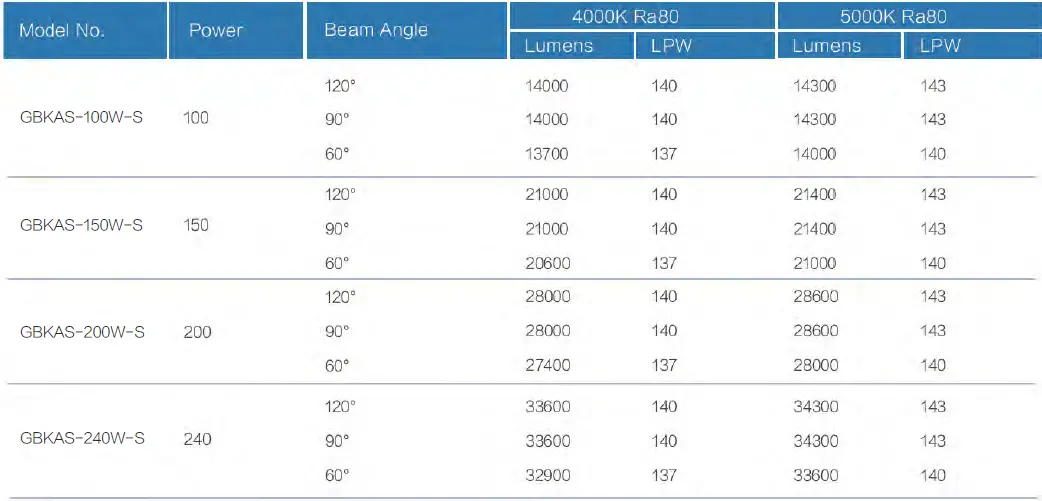This screenshot has height=501, width=1042.
Task: Select the 20600 lumens value
Action: [x=547, y=263]
